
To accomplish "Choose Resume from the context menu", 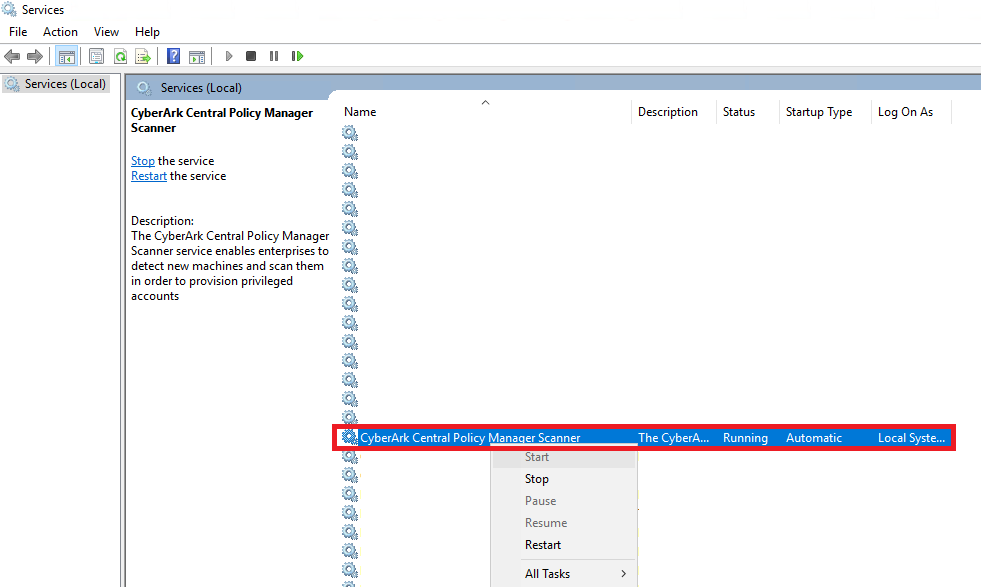I will coord(546,522).
